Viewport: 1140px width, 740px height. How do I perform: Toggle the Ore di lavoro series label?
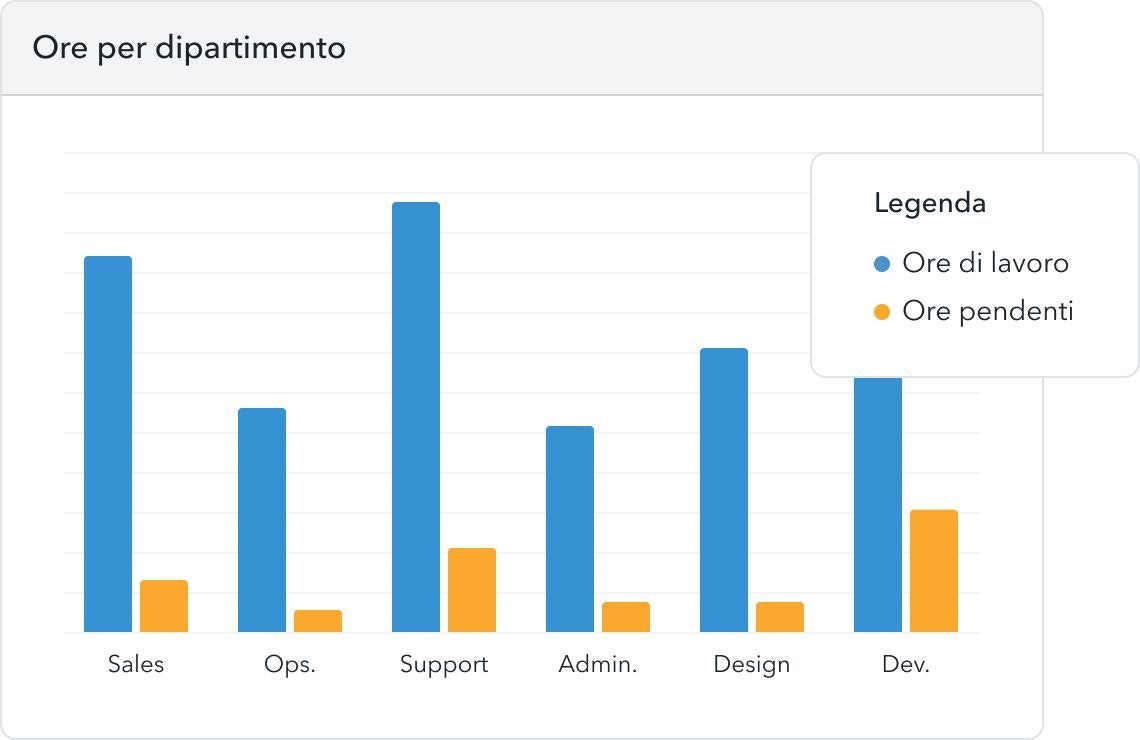[985, 263]
